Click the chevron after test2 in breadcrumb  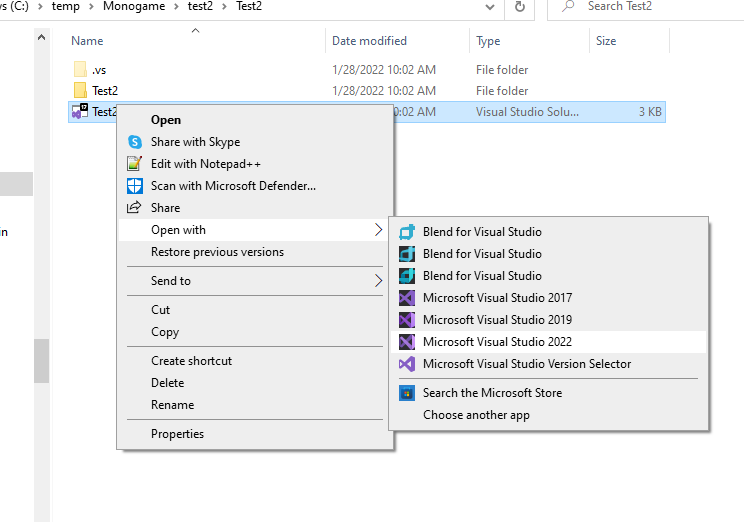click(x=224, y=7)
